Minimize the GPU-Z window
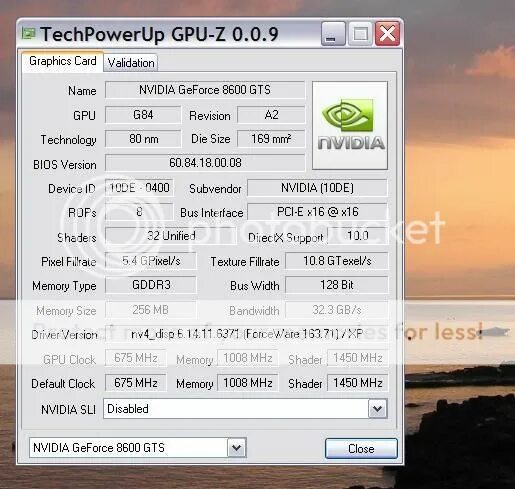The image size is (515, 489). [333, 34]
